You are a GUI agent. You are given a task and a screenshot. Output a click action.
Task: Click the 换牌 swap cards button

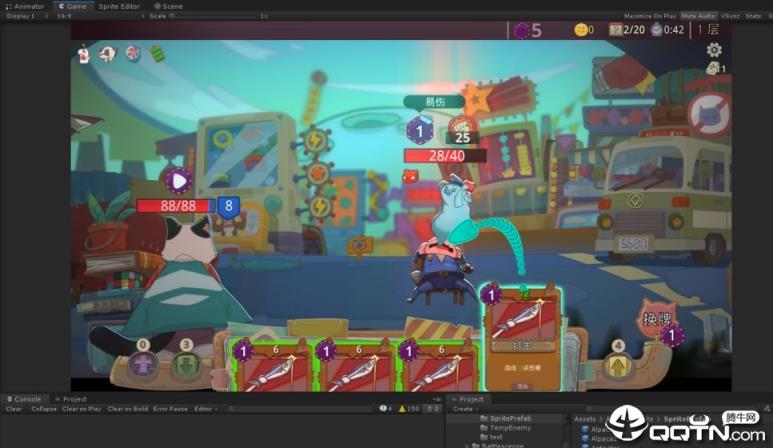658,321
